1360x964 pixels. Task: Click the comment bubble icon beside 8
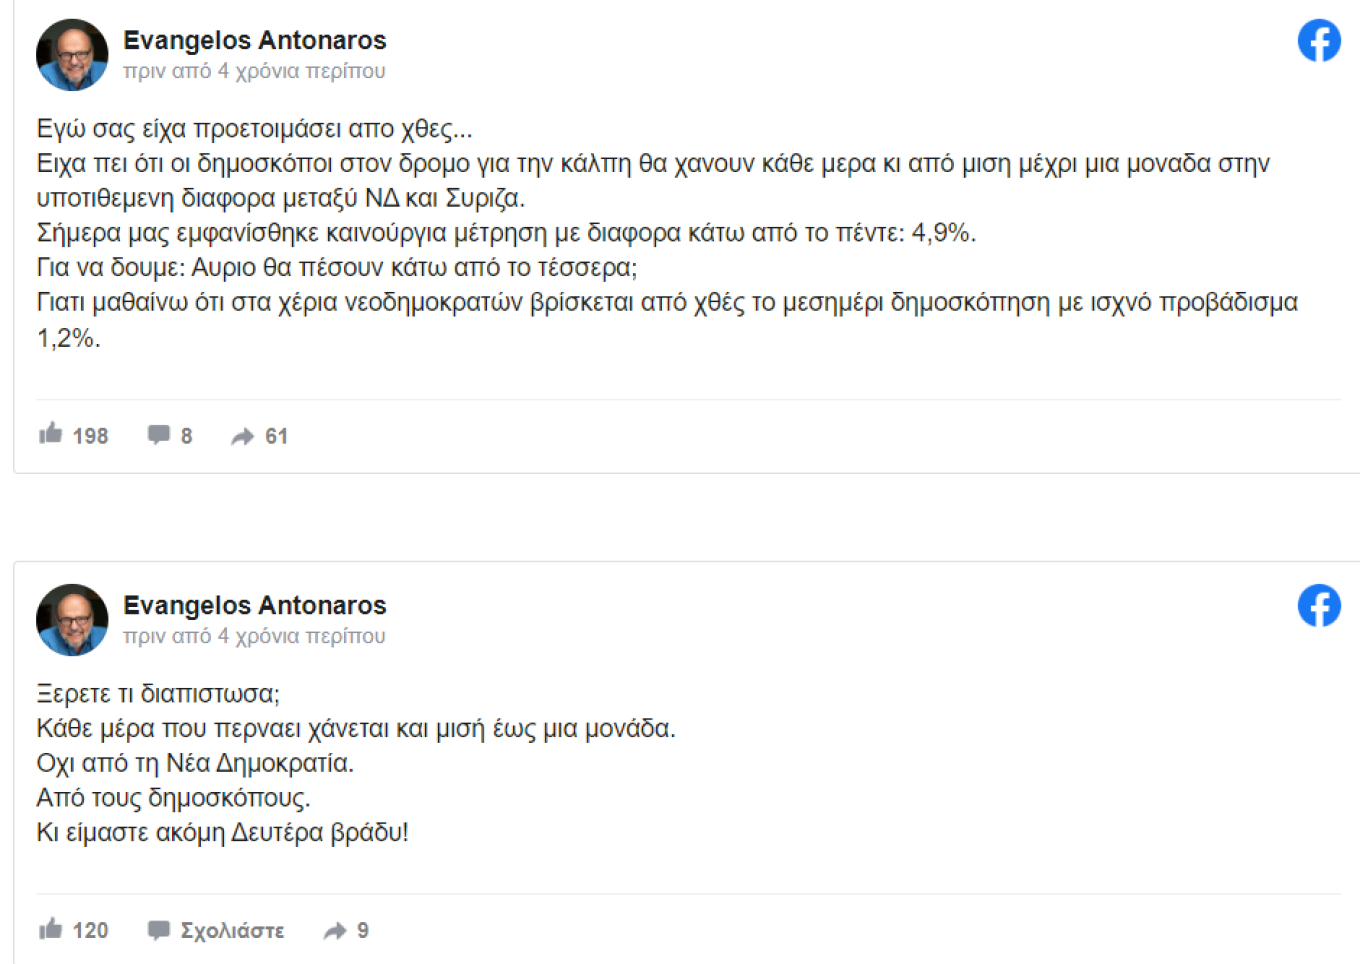[158, 435]
